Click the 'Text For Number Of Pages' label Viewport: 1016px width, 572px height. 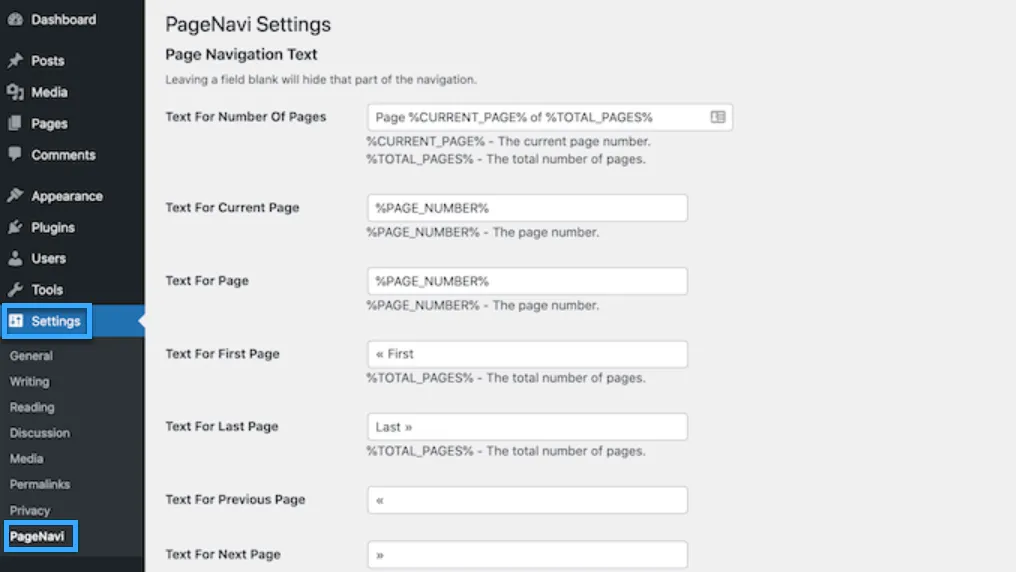coord(246,117)
